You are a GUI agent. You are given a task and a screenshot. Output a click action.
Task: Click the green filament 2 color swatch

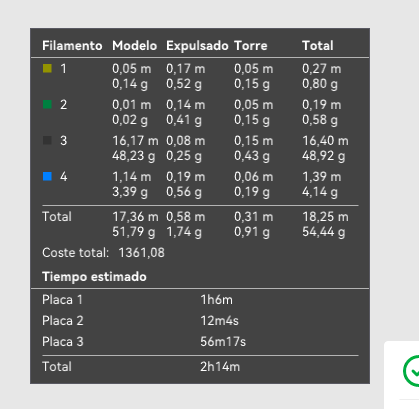click(x=47, y=104)
